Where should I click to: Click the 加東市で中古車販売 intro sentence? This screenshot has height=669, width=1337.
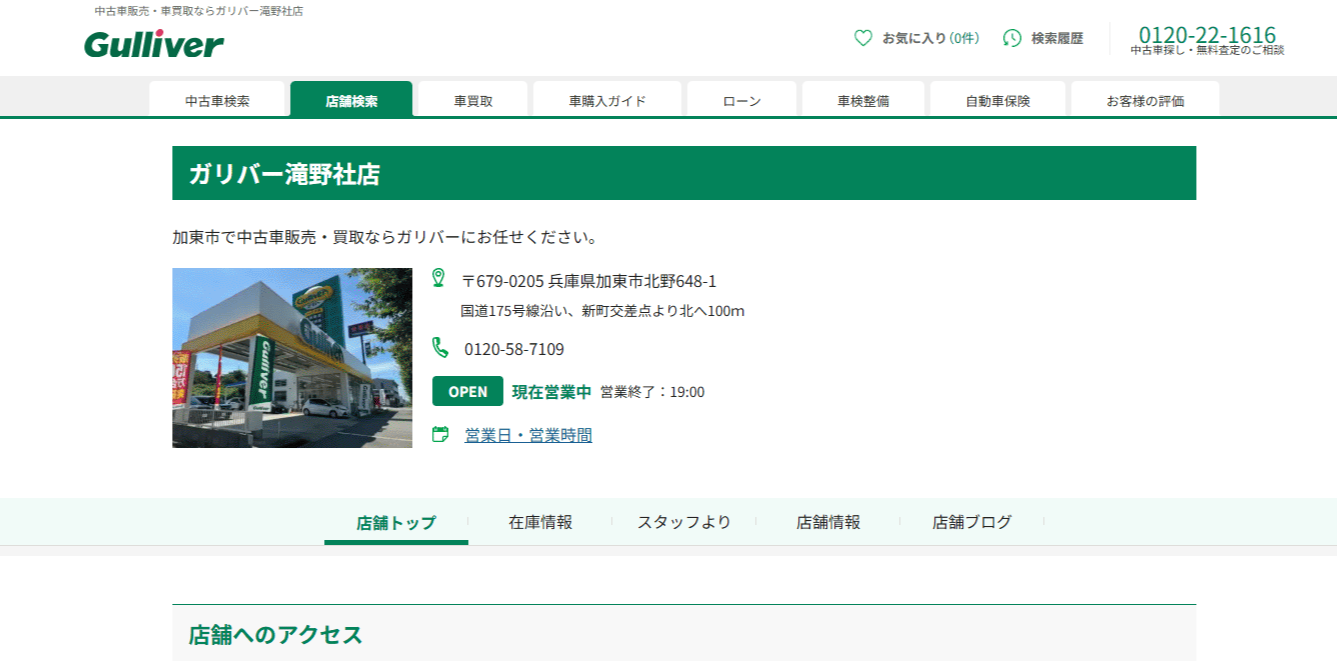pos(385,238)
